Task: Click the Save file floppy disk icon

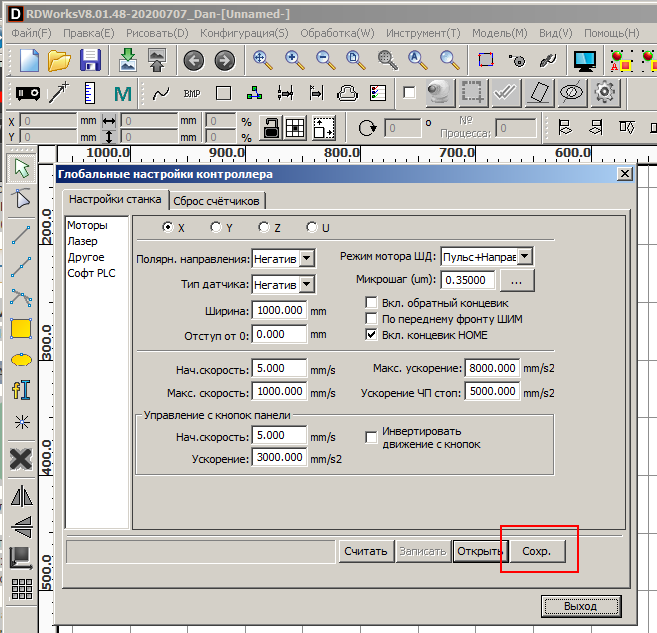Action: coord(90,60)
